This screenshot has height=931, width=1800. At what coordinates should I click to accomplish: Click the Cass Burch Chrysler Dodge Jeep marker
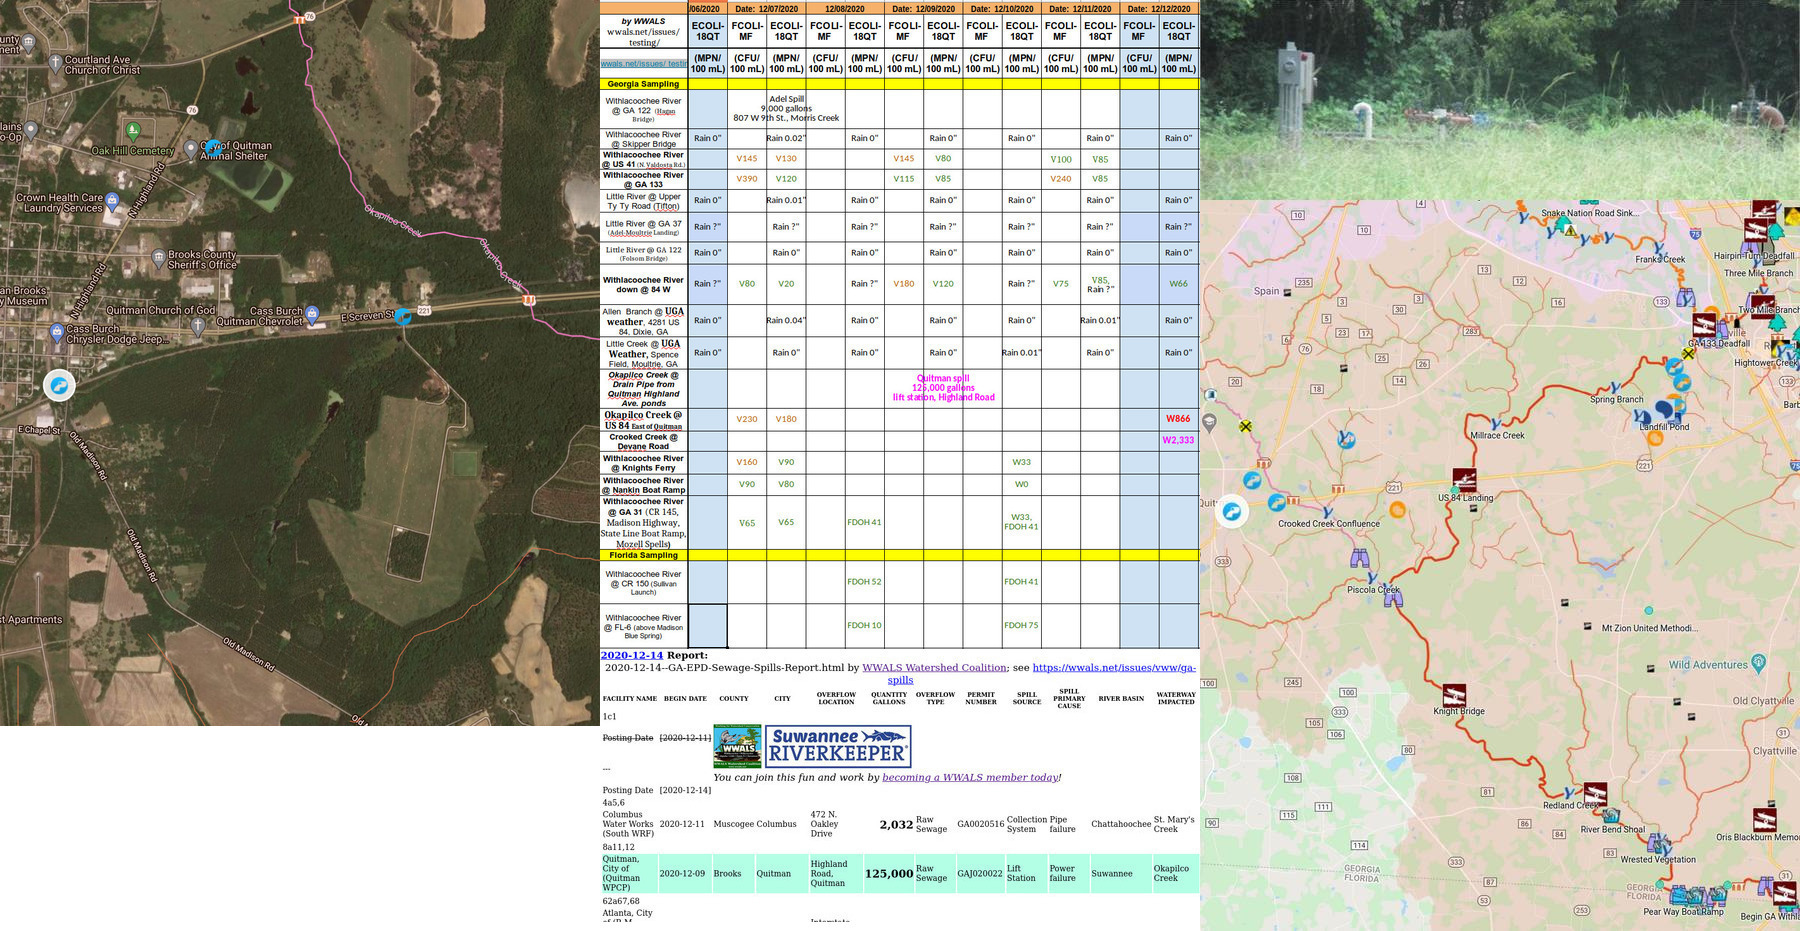[x=56, y=333]
